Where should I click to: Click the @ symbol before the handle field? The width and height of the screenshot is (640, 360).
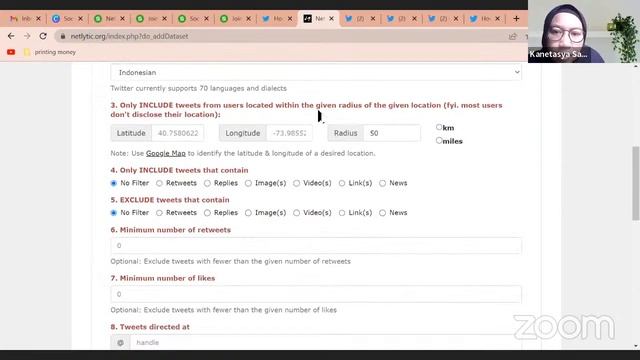point(120,342)
